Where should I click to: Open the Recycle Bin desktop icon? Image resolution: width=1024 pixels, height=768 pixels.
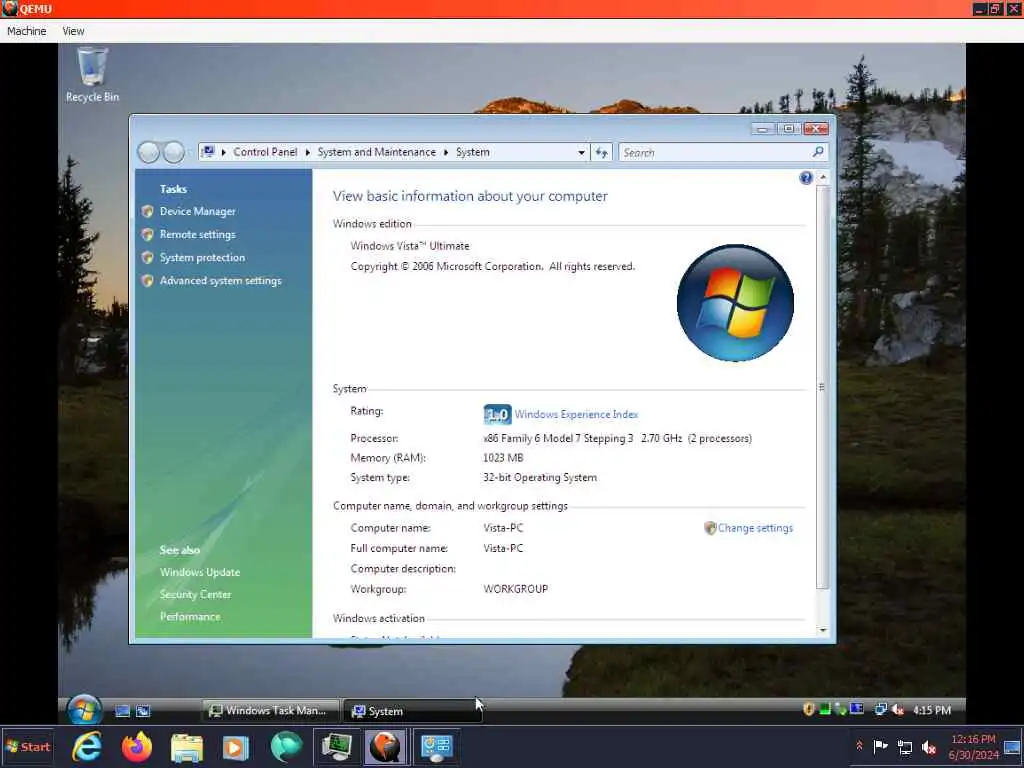[92, 74]
